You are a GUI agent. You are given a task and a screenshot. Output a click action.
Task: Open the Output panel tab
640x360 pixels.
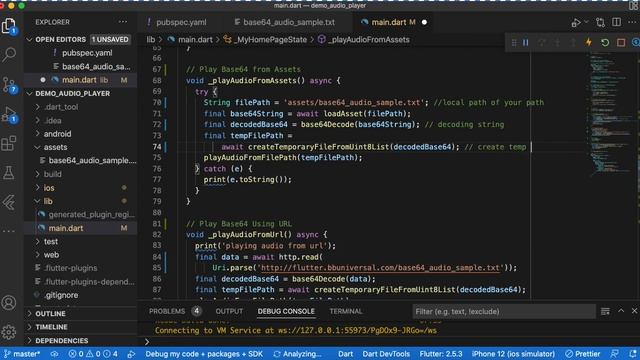[229, 311]
